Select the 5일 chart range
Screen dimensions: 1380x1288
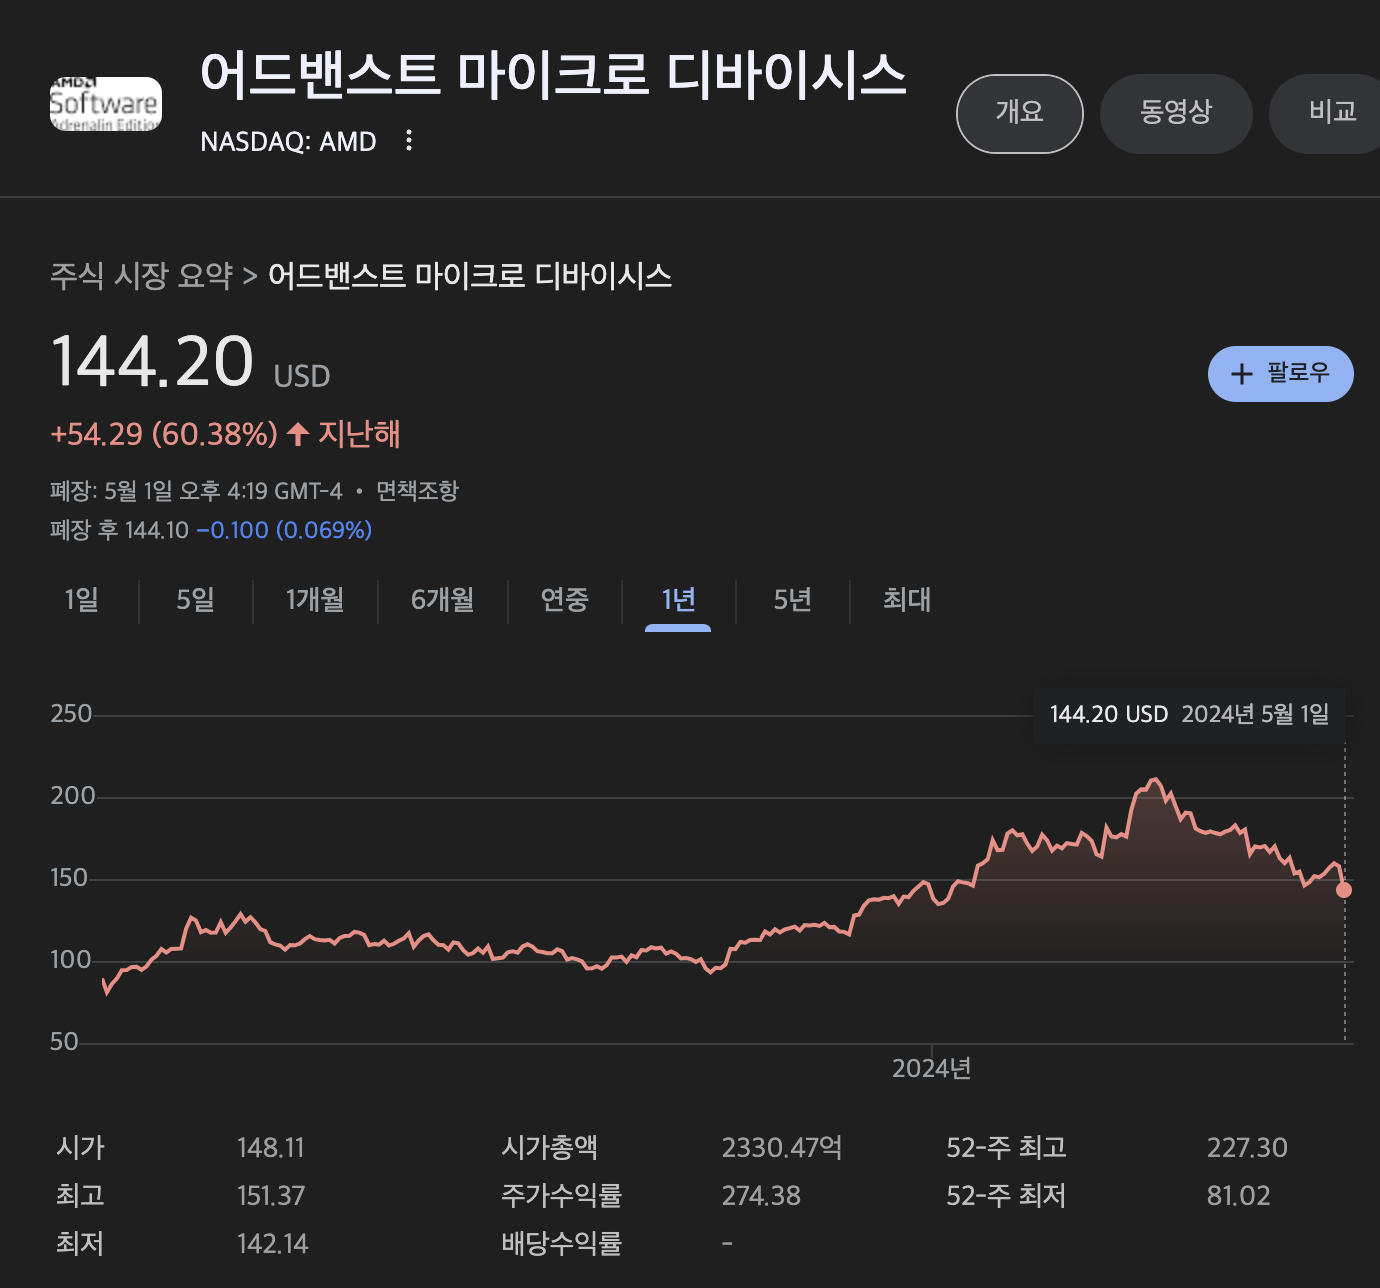click(196, 600)
